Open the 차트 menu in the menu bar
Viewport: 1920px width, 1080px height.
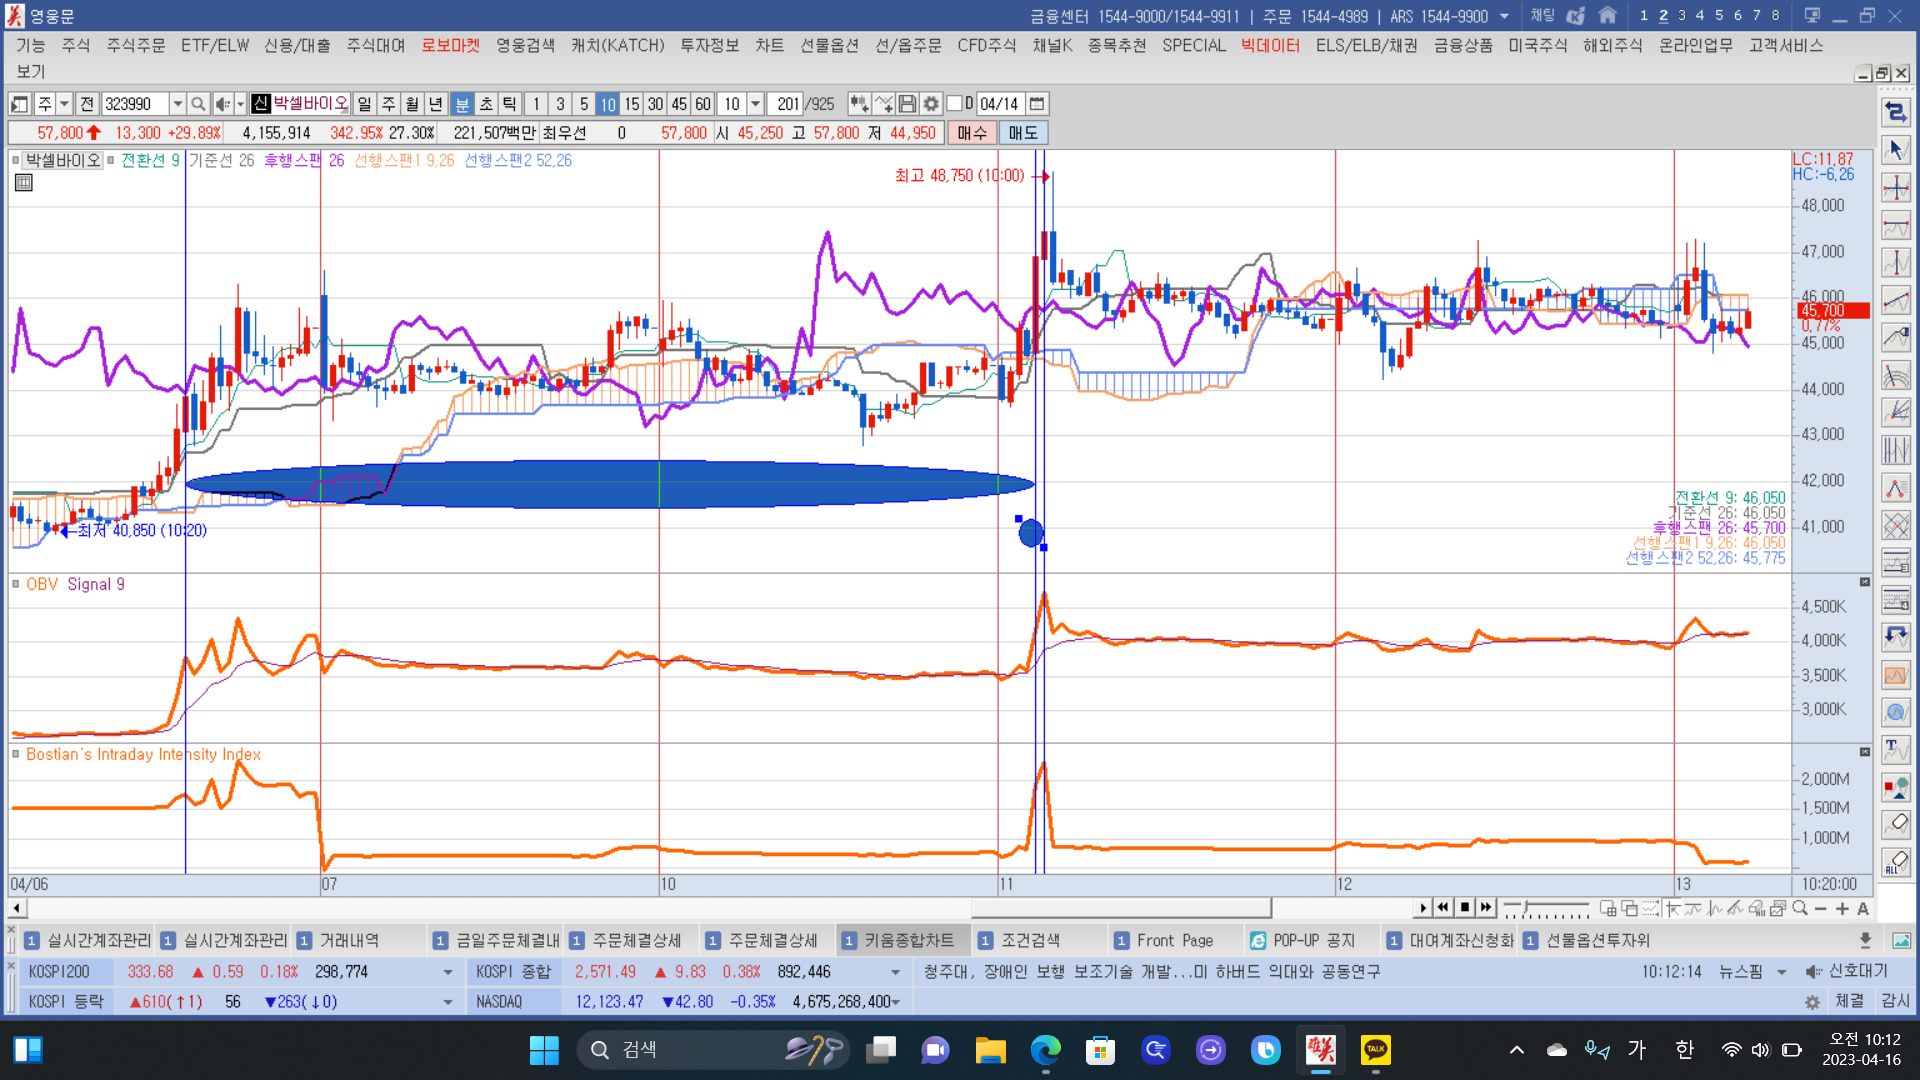769,46
